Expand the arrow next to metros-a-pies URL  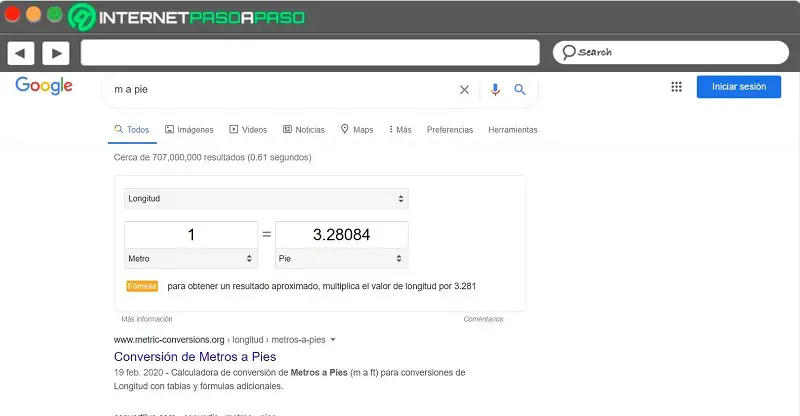point(333,340)
